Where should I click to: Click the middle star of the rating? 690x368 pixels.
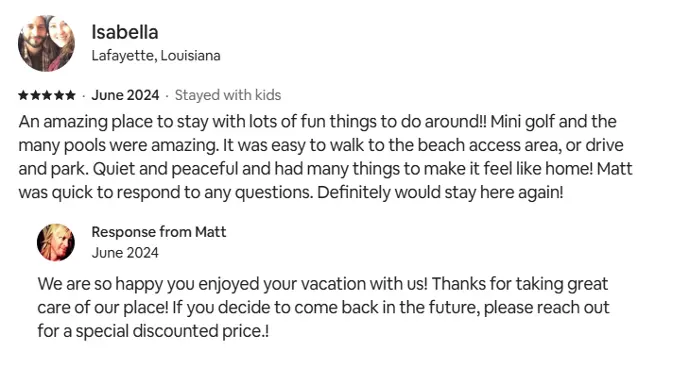(47, 95)
